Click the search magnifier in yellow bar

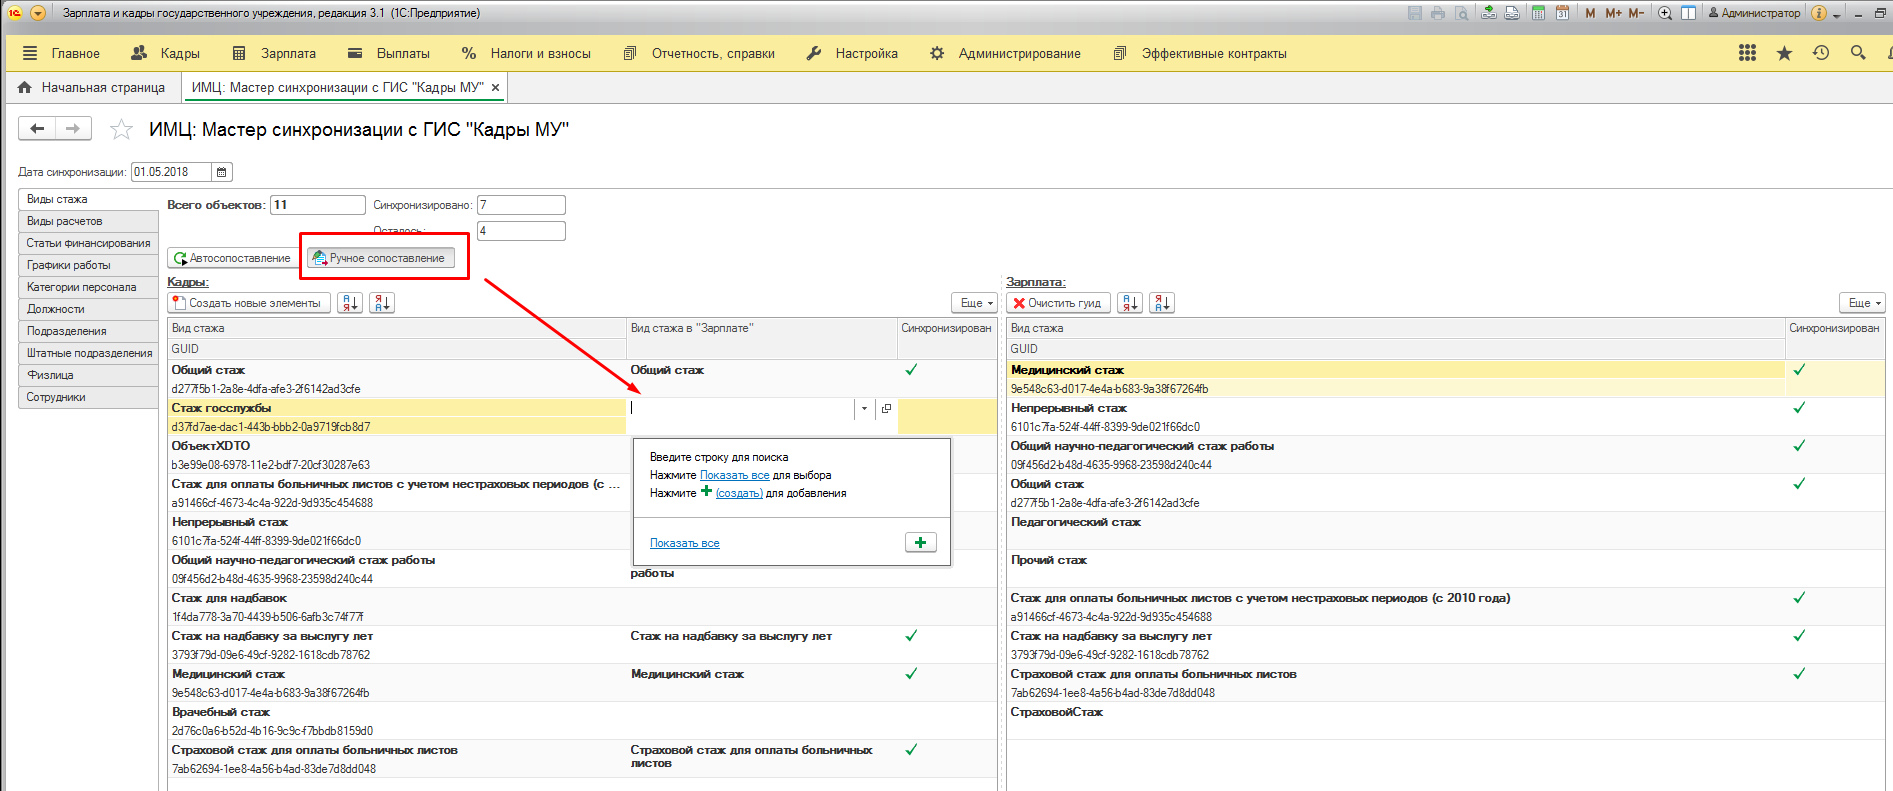coord(1858,53)
